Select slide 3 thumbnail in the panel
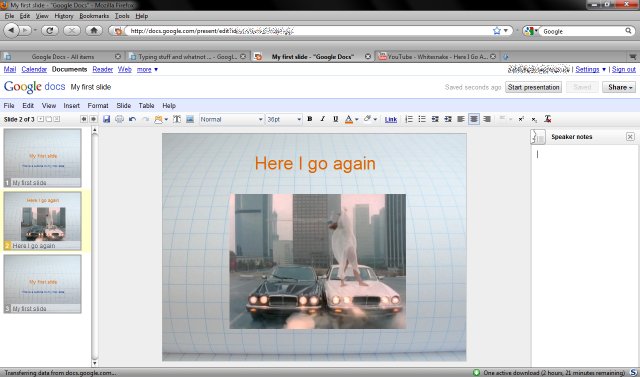Image resolution: width=640 pixels, height=377 pixels. (42, 284)
